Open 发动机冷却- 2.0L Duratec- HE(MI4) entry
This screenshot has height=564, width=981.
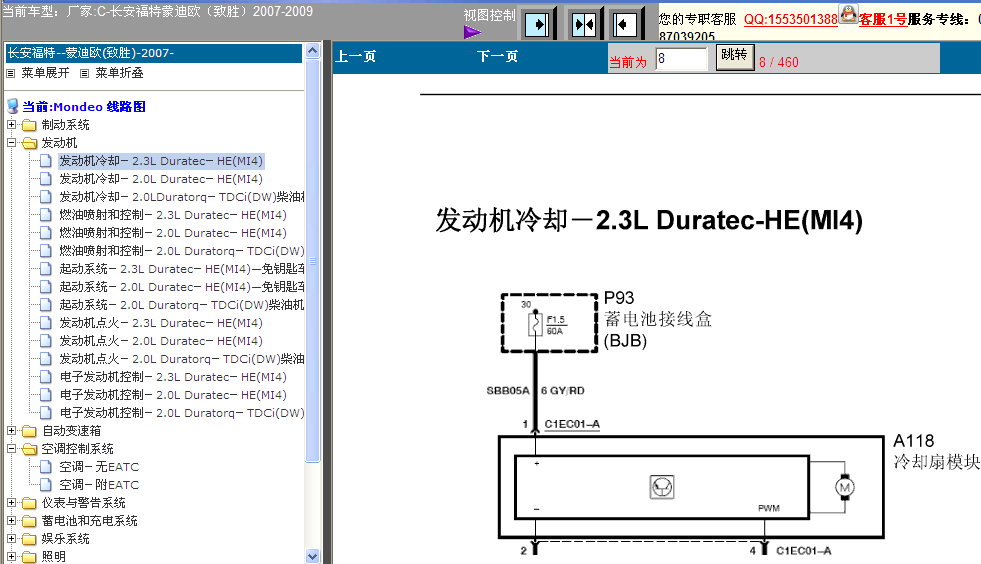coord(161,179)
